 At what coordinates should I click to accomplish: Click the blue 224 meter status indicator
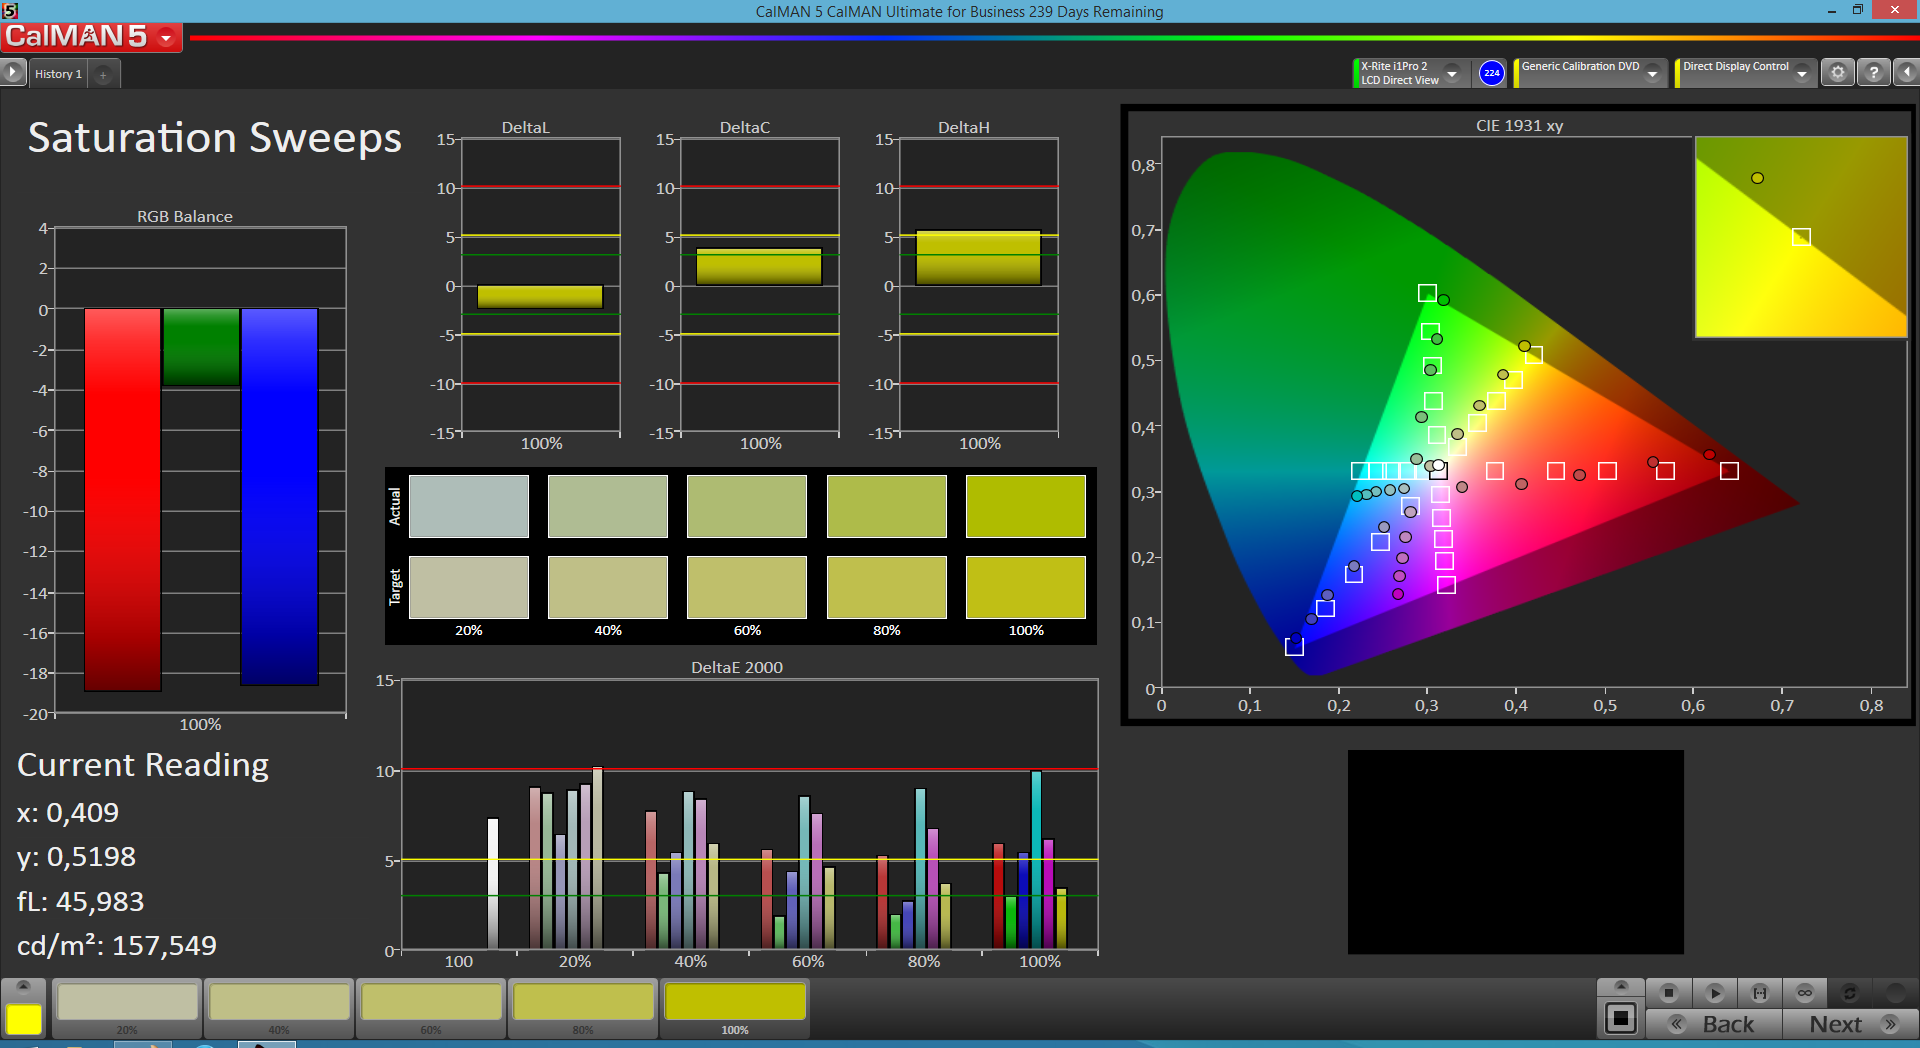click(1491, 73)
